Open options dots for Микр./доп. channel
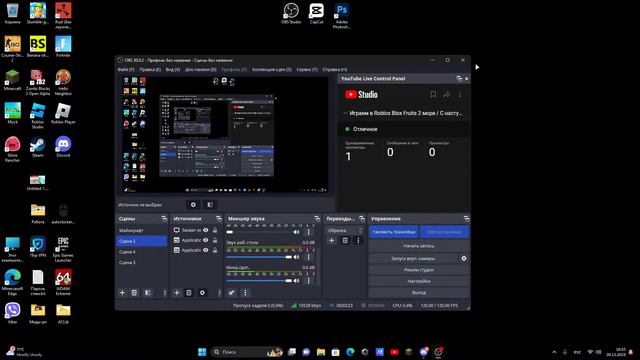Image resolution: width=640 pixels, height=360 pixels. pos(309,280)
